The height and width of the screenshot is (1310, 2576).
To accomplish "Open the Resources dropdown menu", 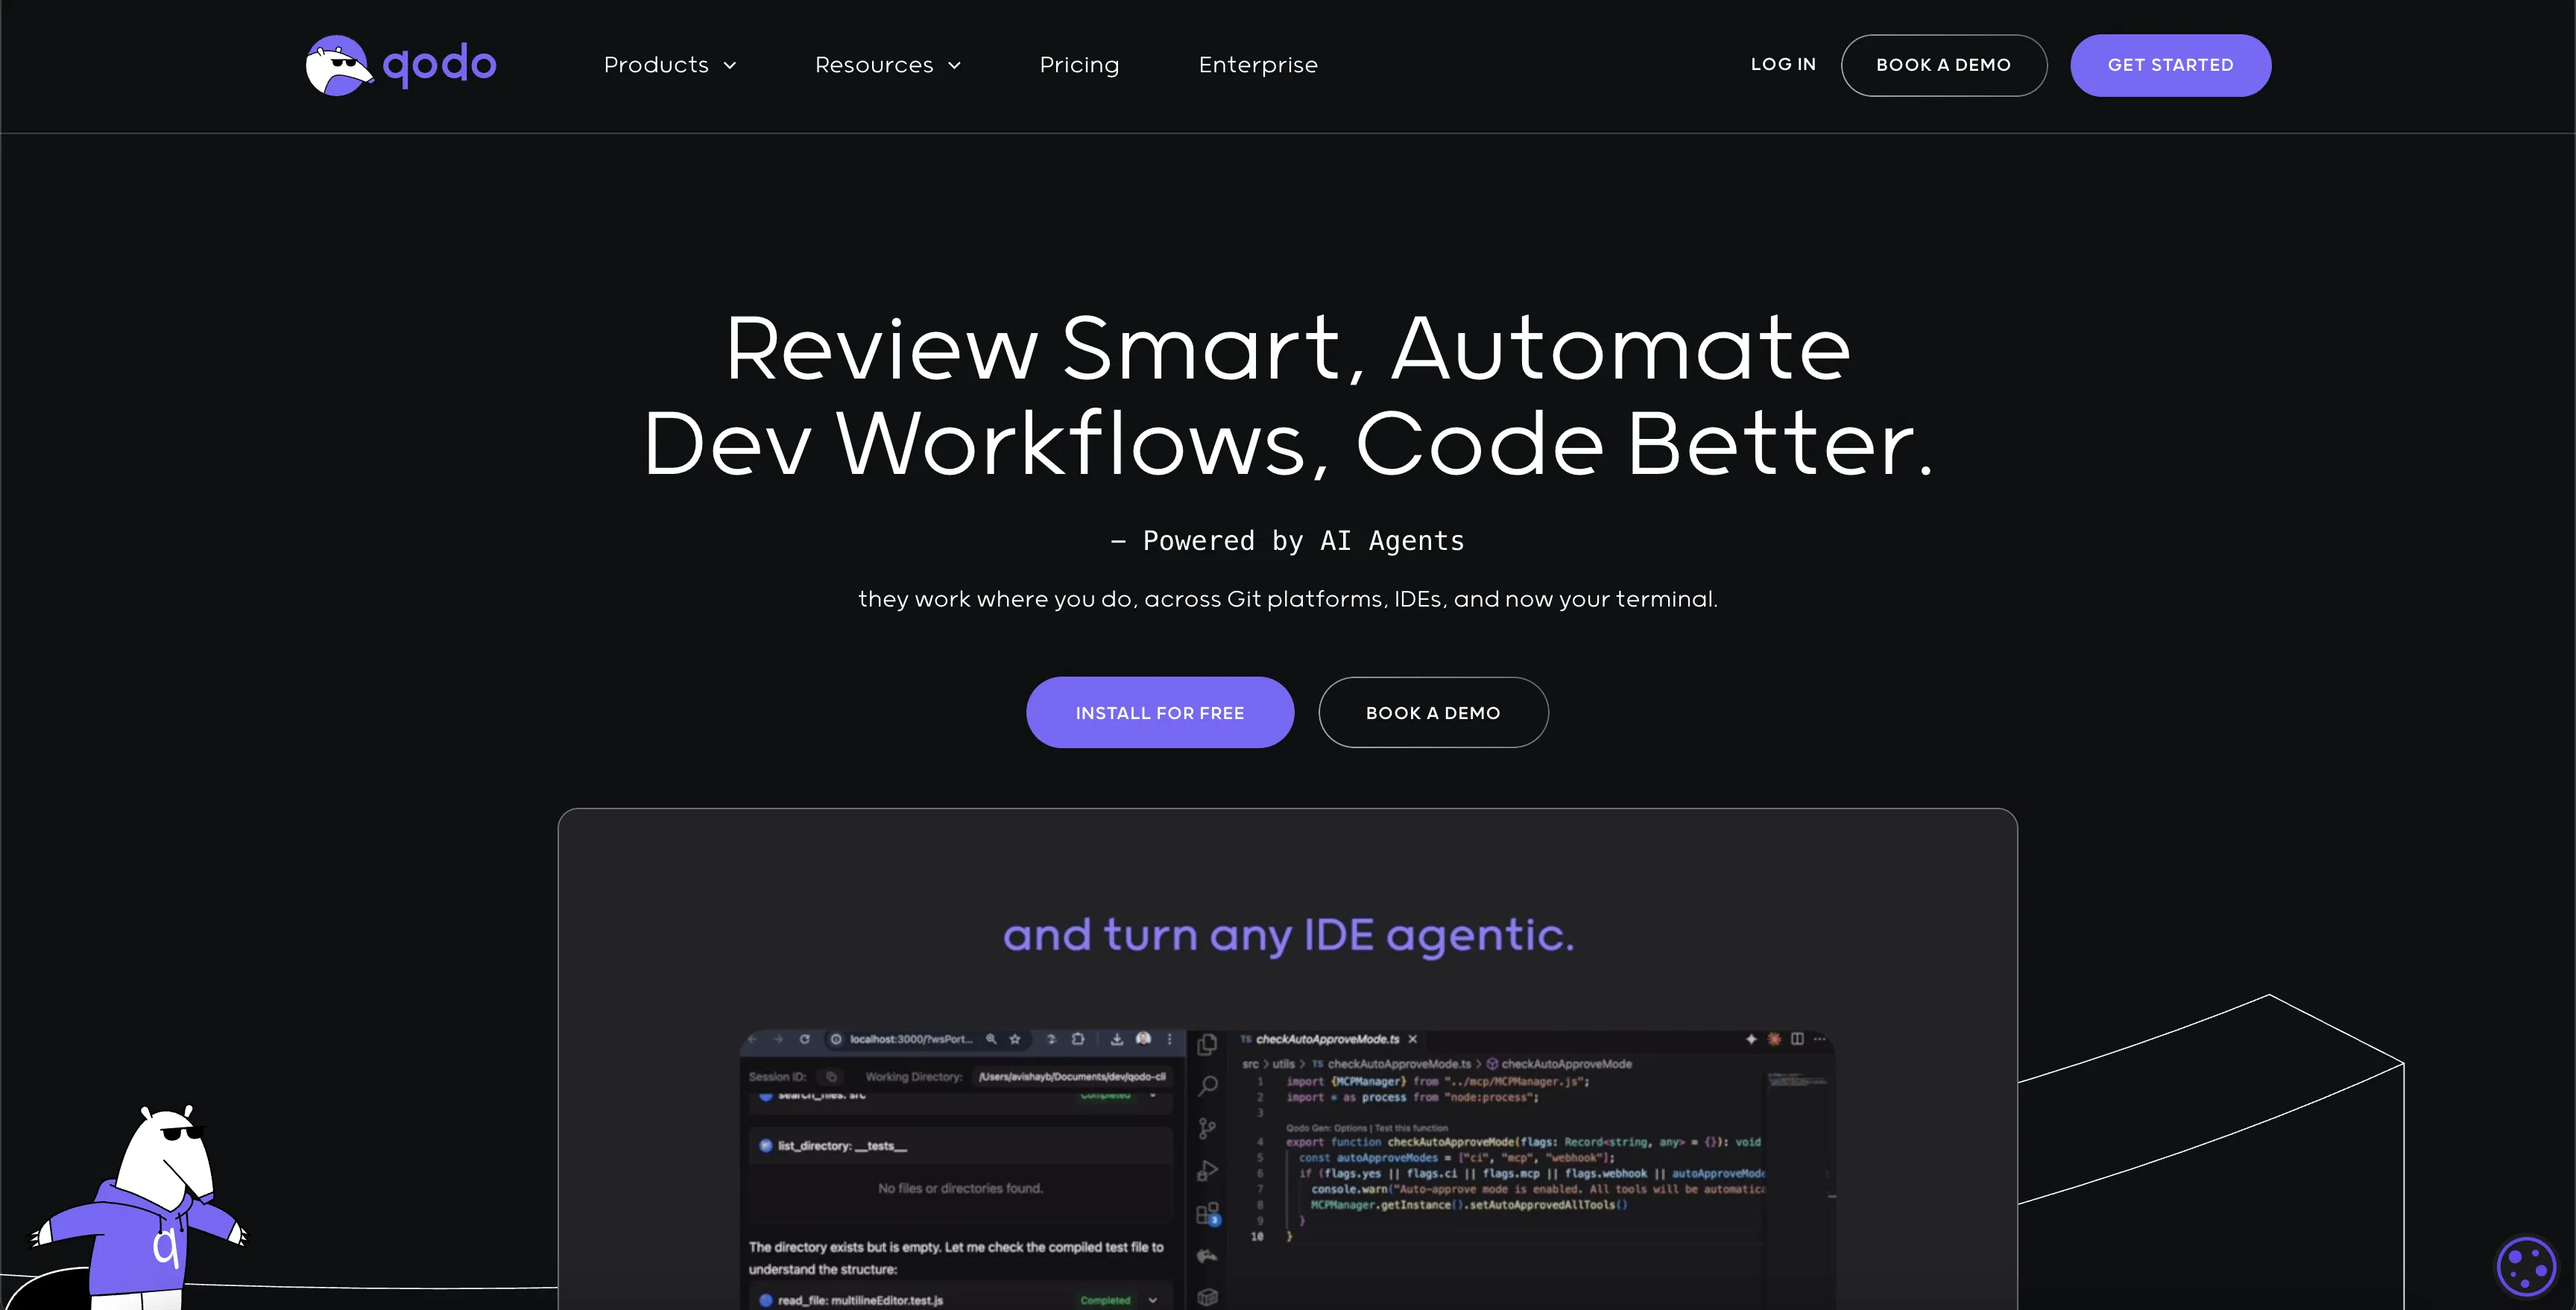I will [x=886, y=64].
